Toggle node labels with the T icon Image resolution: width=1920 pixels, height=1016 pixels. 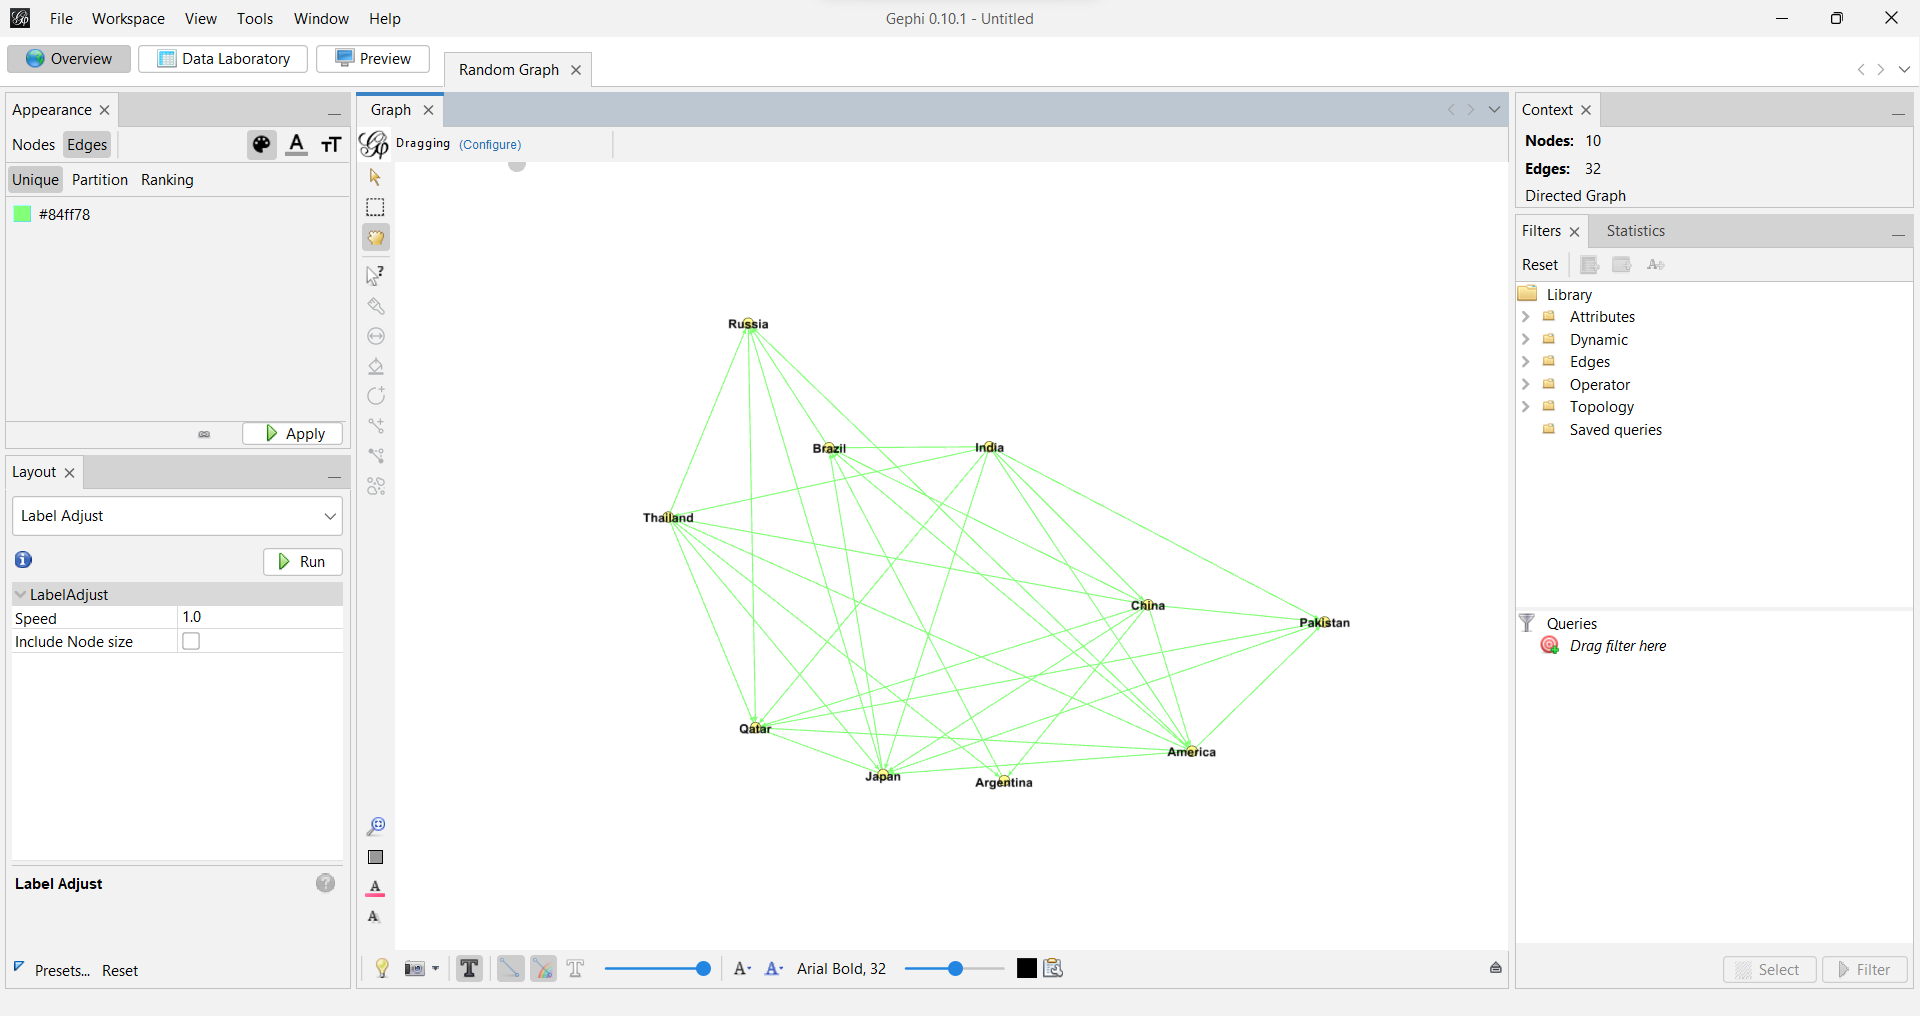469,967
